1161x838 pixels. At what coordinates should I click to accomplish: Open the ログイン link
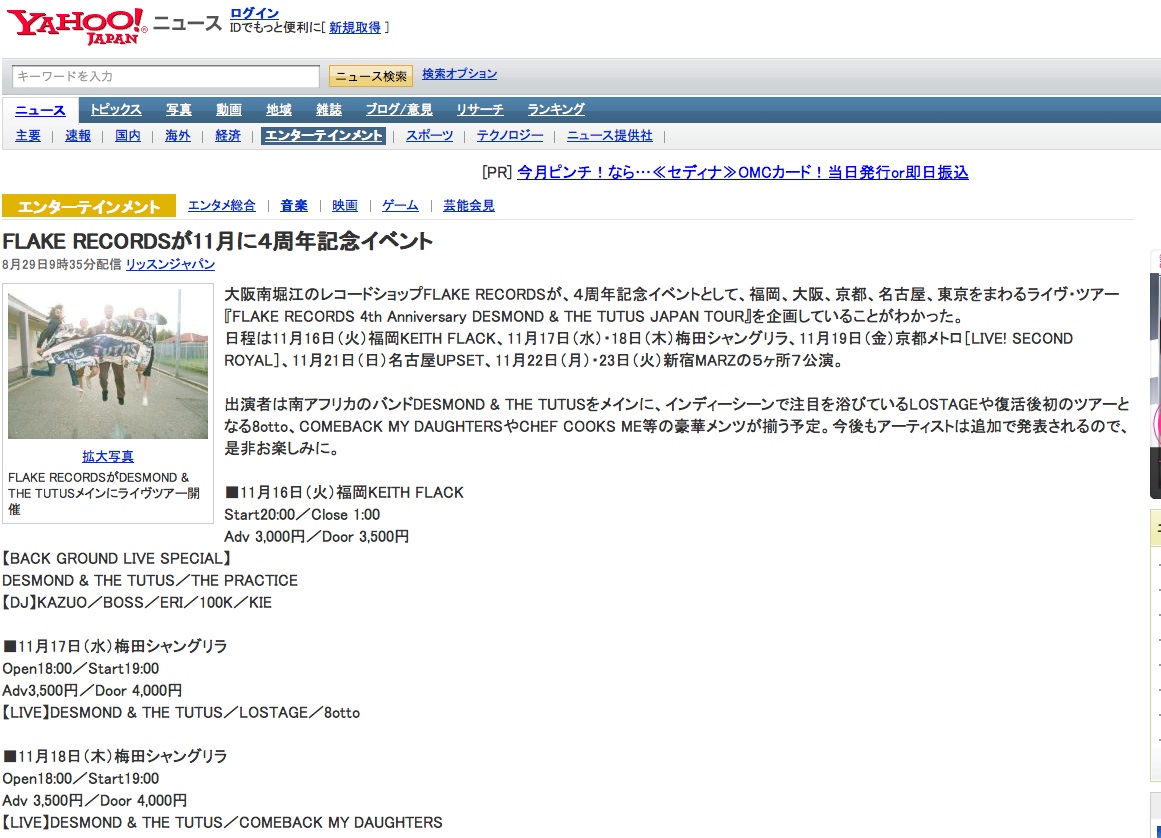coord(254,13)
